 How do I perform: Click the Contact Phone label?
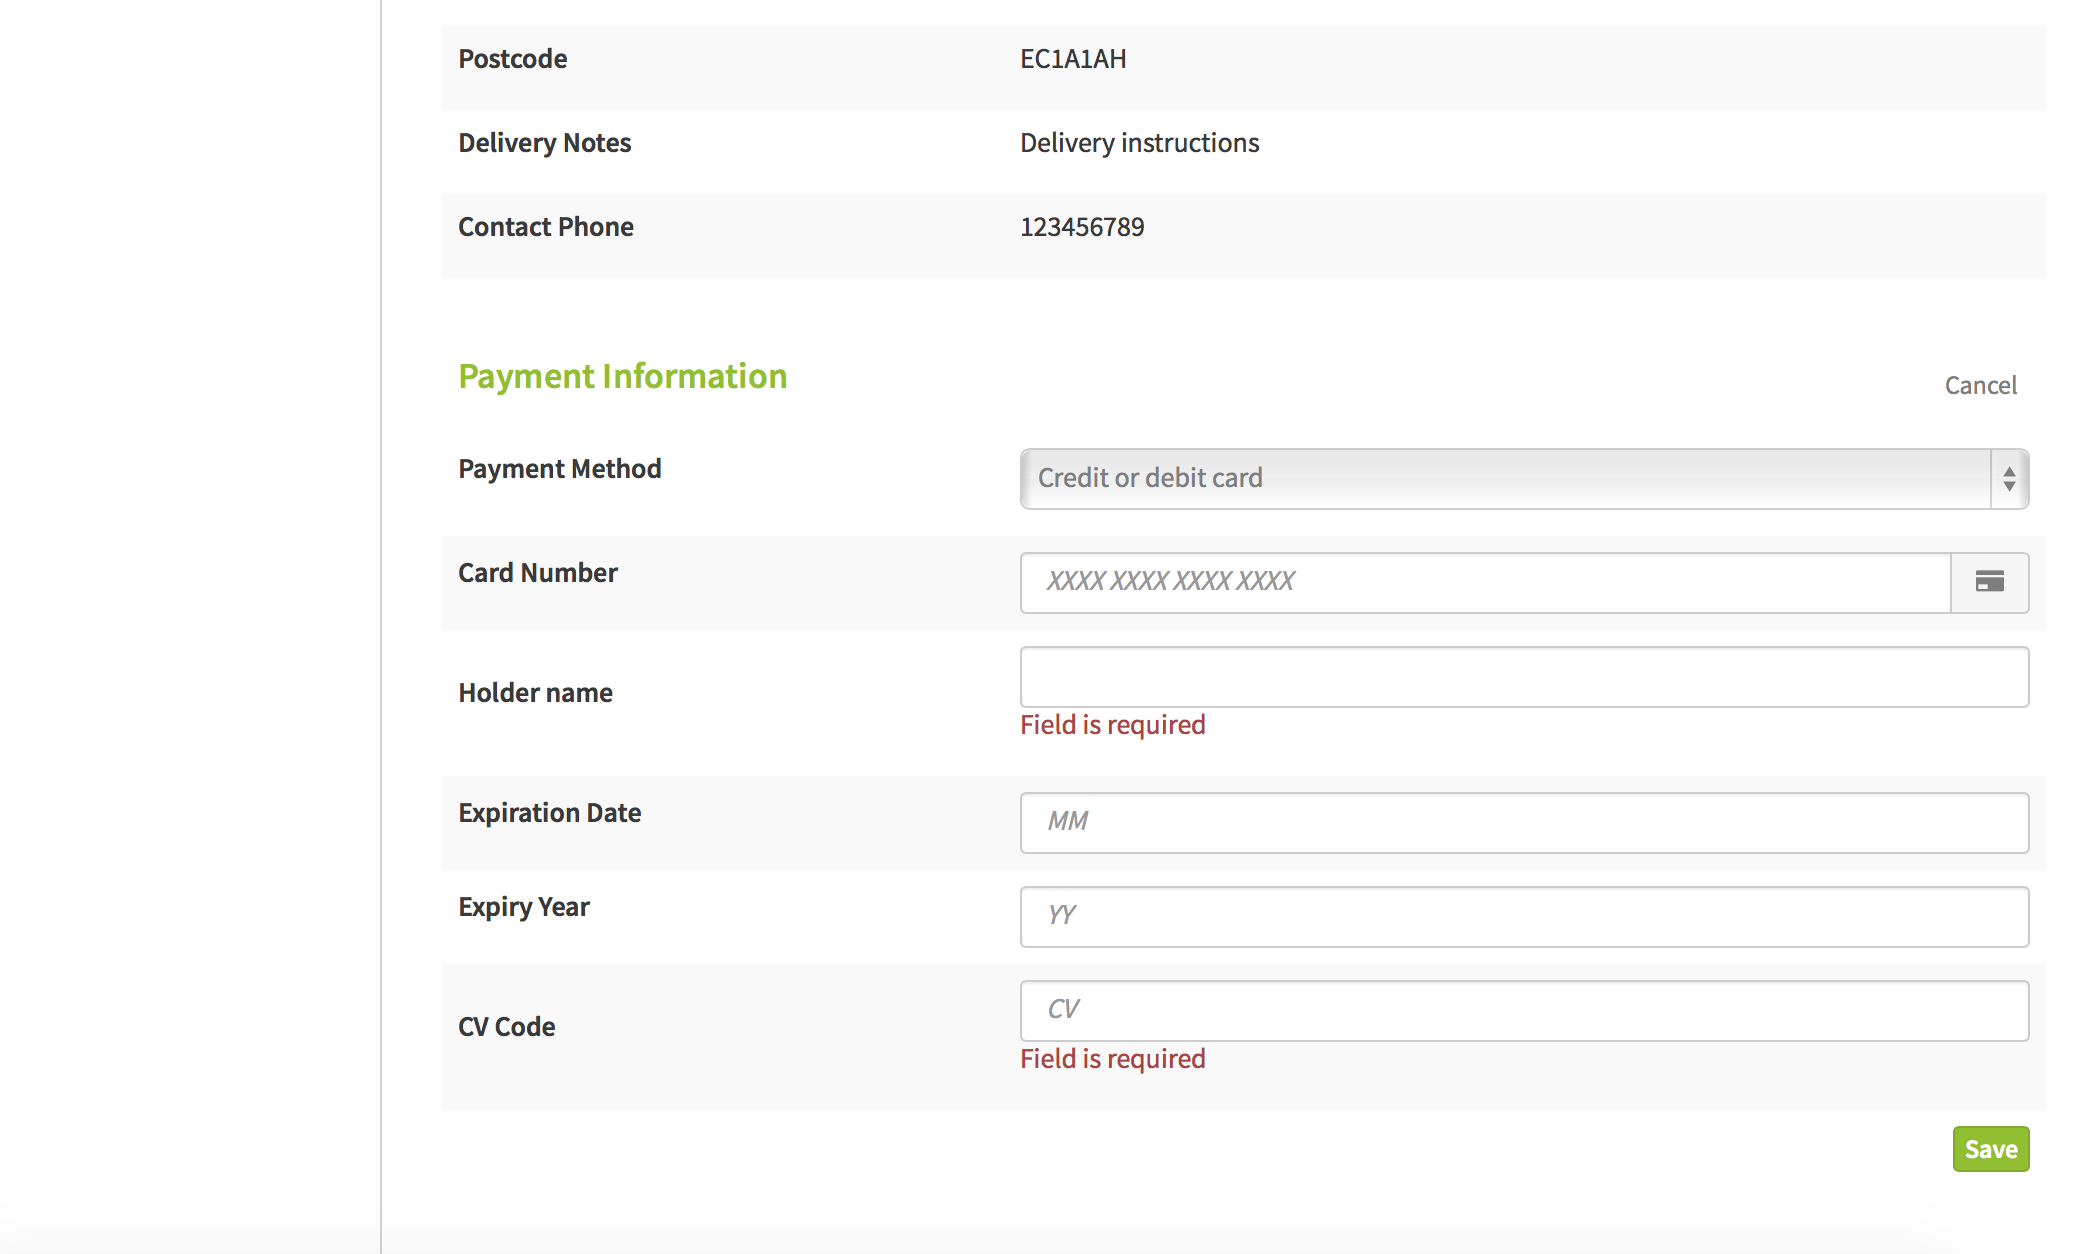tap(545, 227)
